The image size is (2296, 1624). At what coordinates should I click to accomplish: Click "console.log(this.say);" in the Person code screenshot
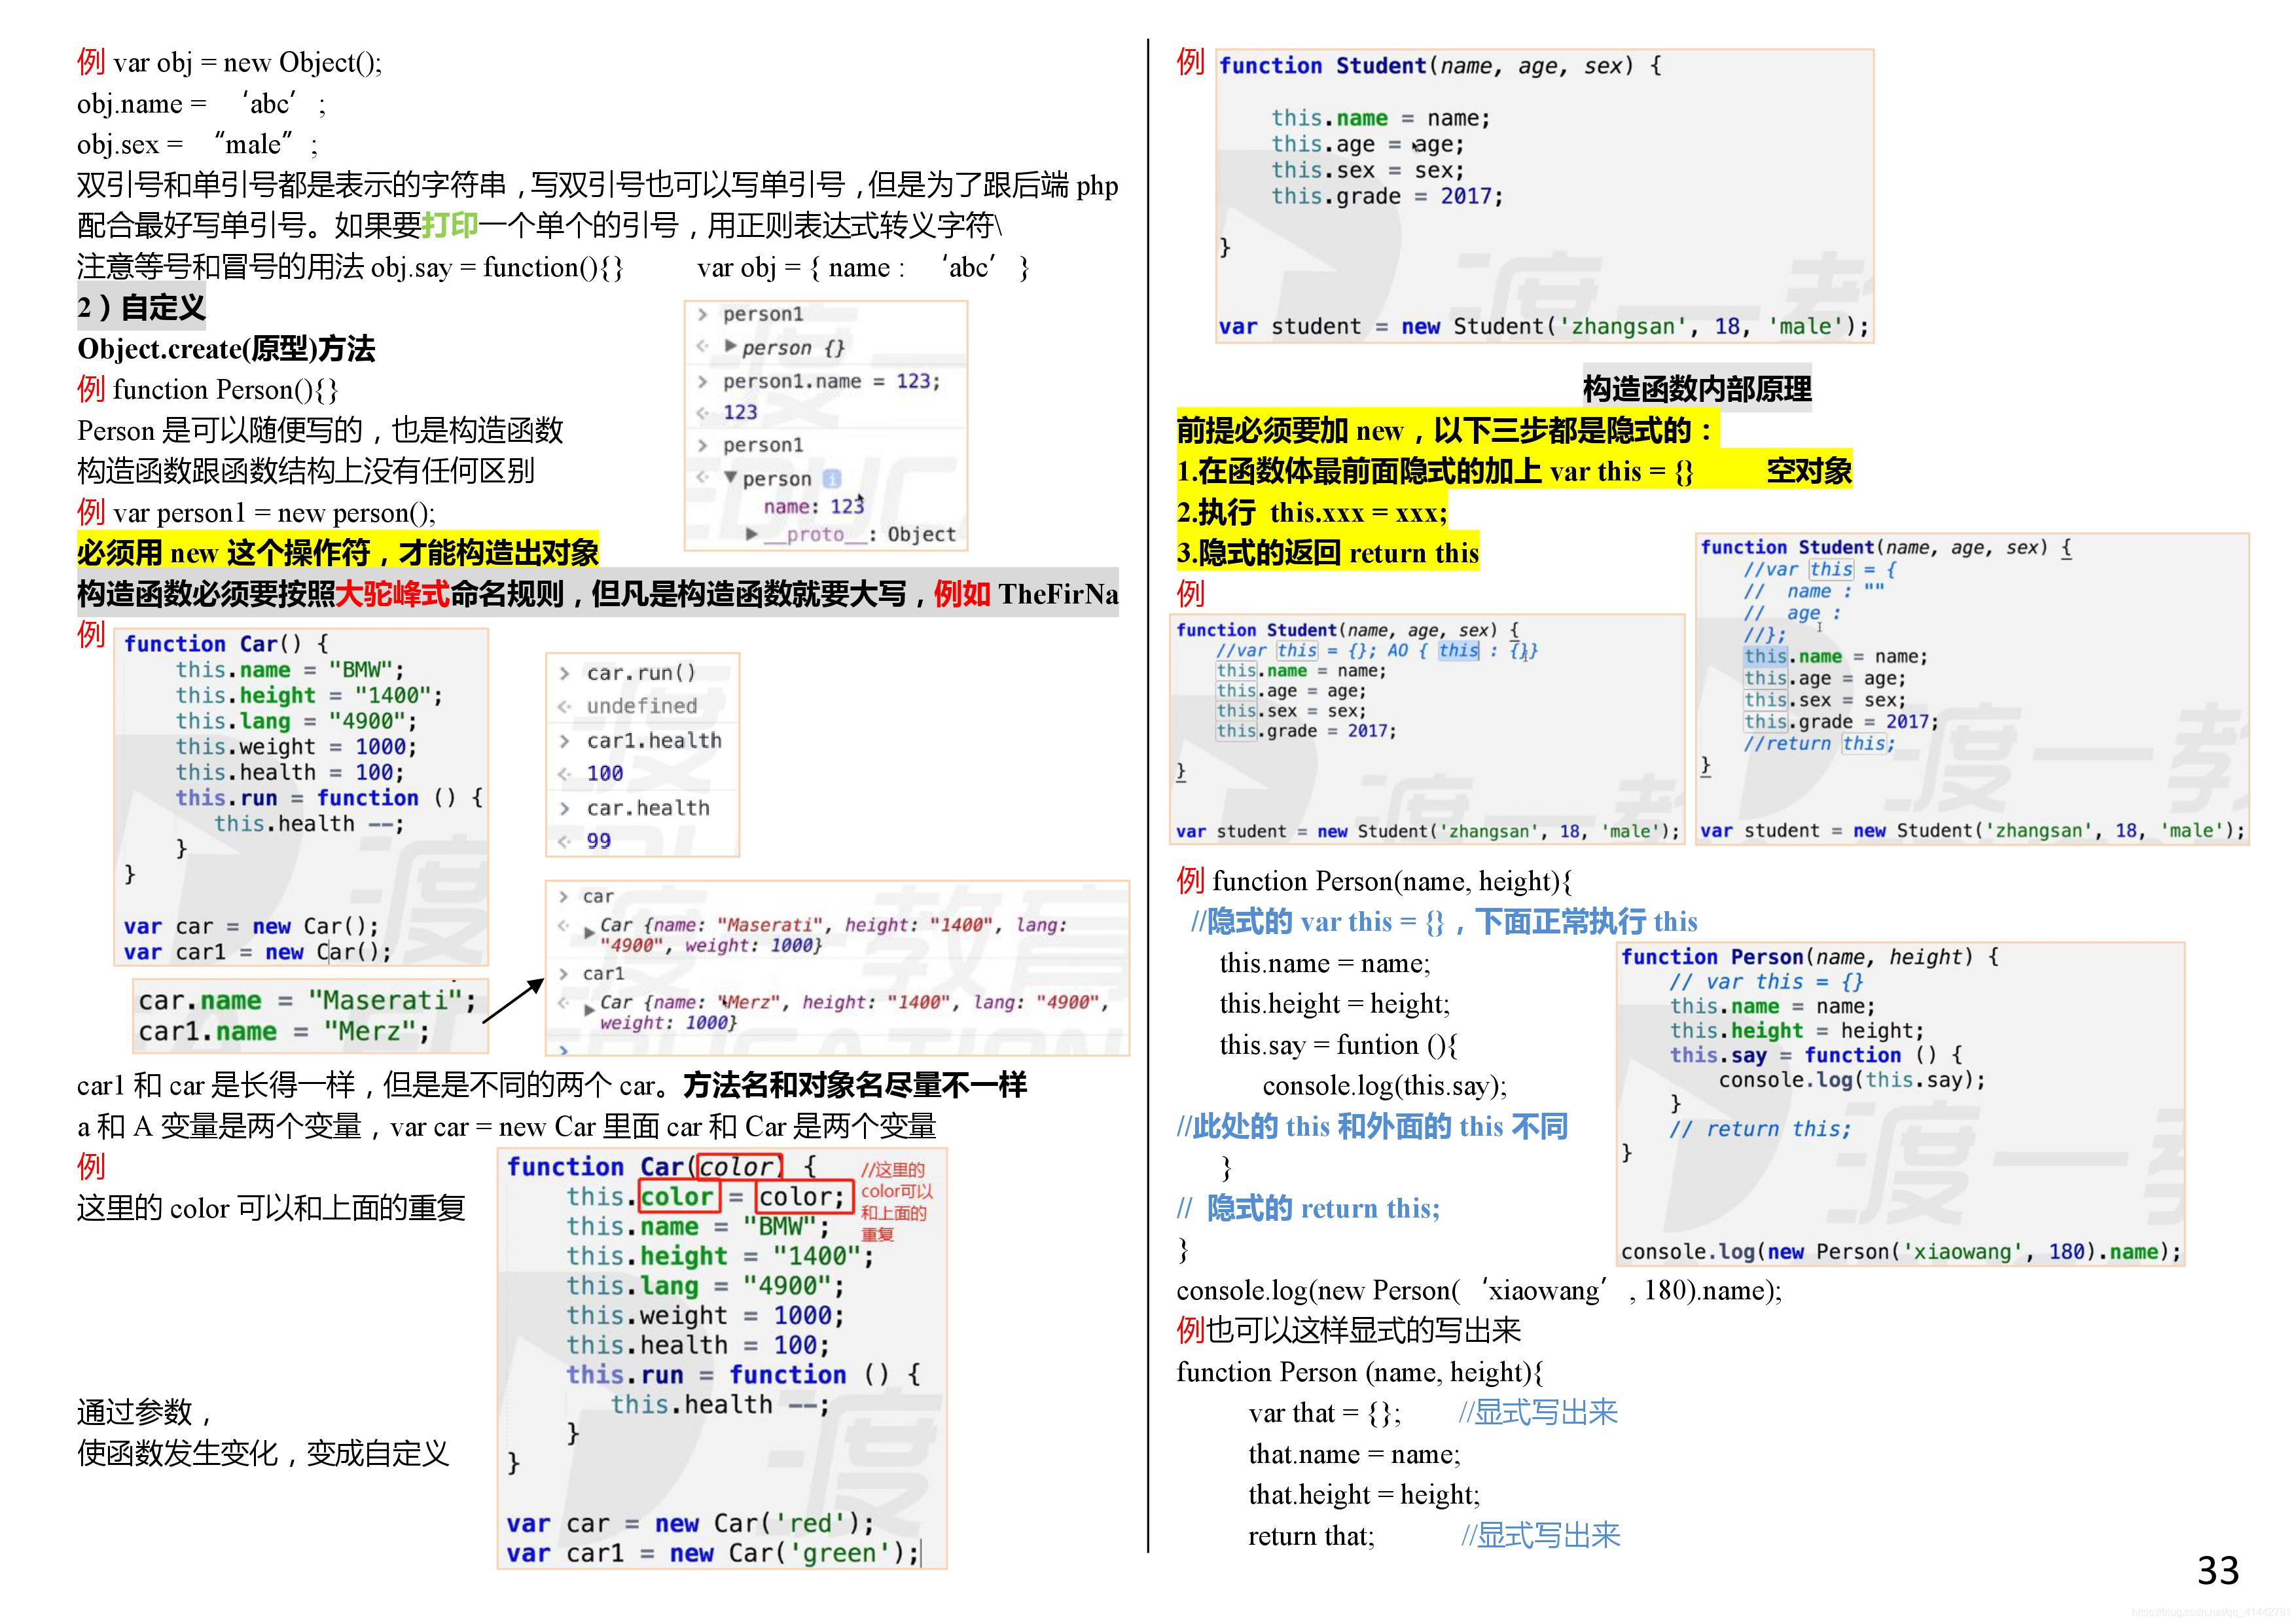tap(1852, 1080)
